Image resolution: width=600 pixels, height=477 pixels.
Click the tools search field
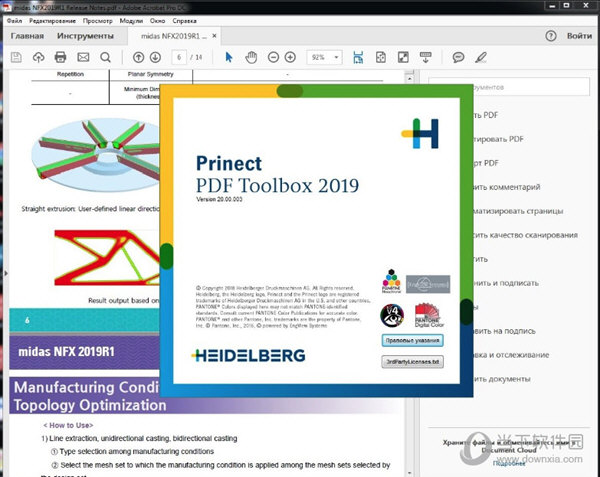(509, 87)
